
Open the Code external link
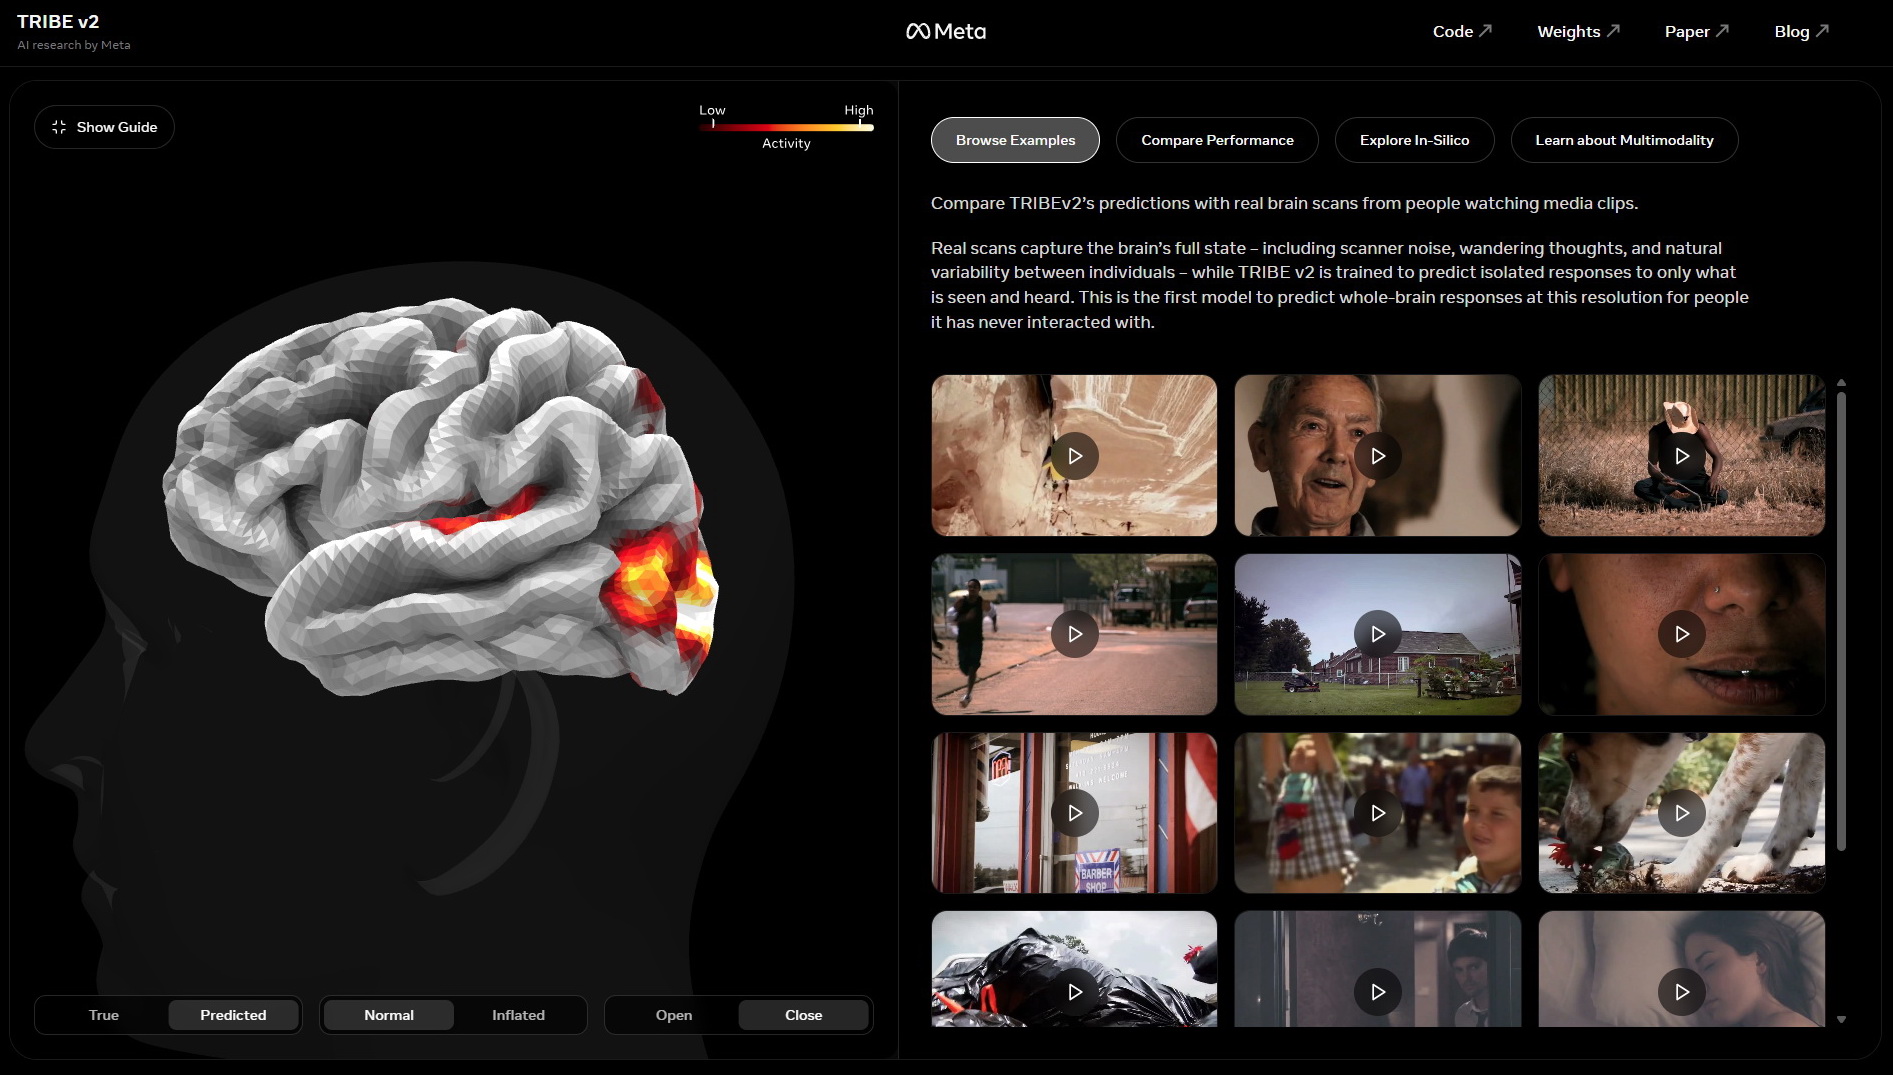(1461, 32)
